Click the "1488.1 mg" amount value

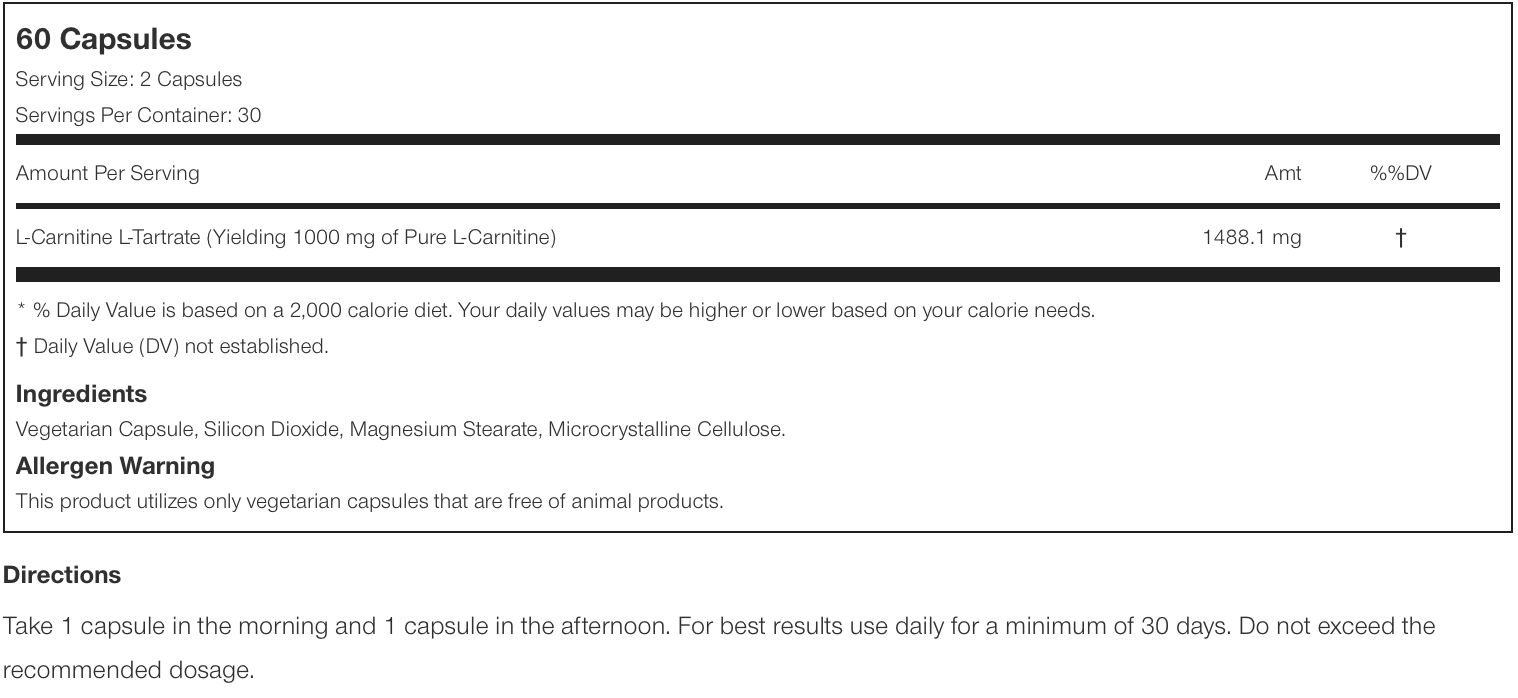click(1252, 237)
